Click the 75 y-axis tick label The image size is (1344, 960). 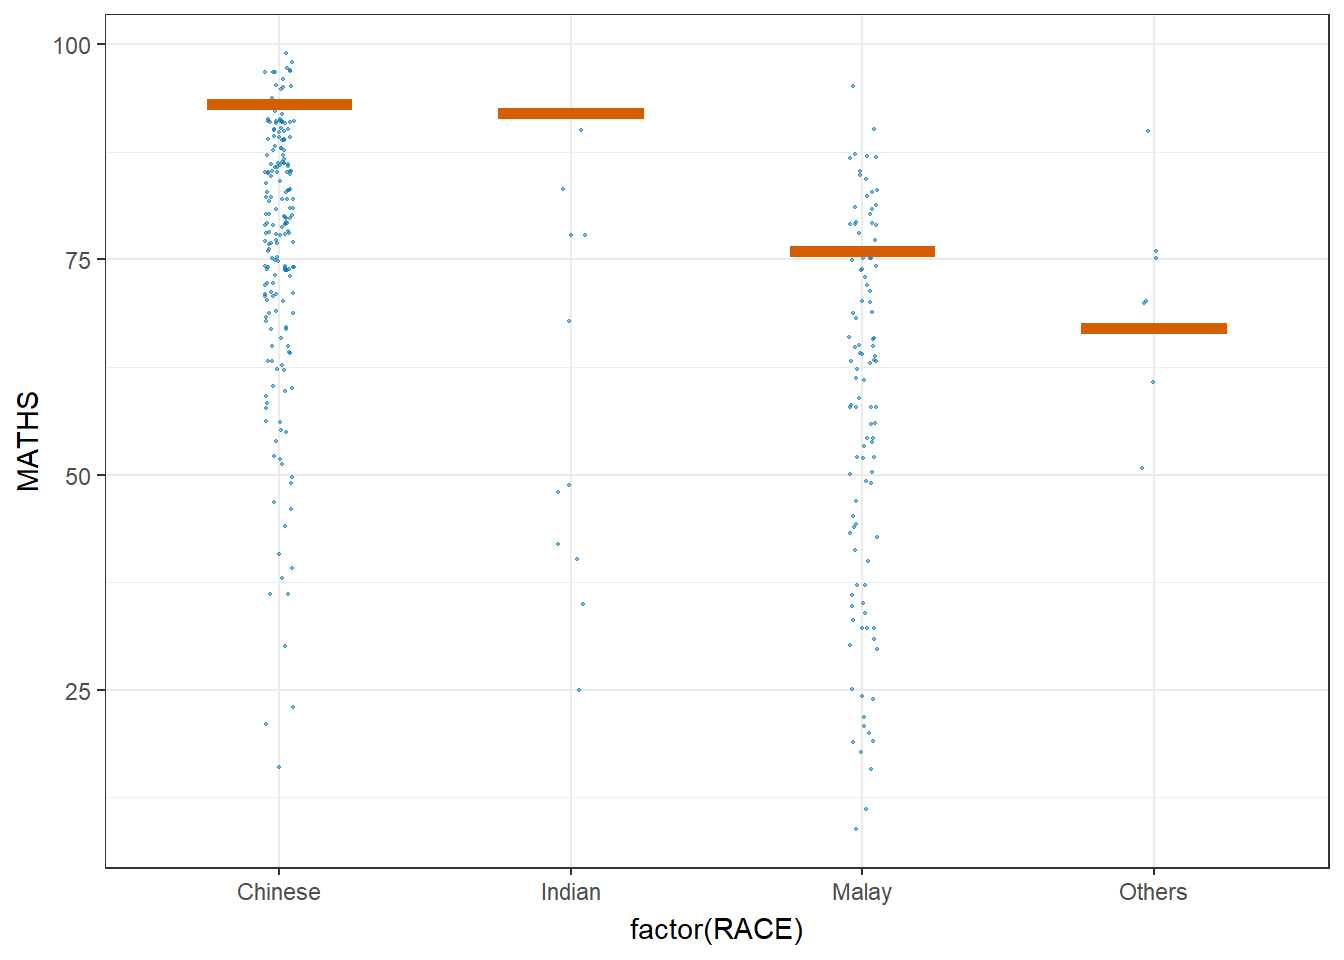click(78, 261)
